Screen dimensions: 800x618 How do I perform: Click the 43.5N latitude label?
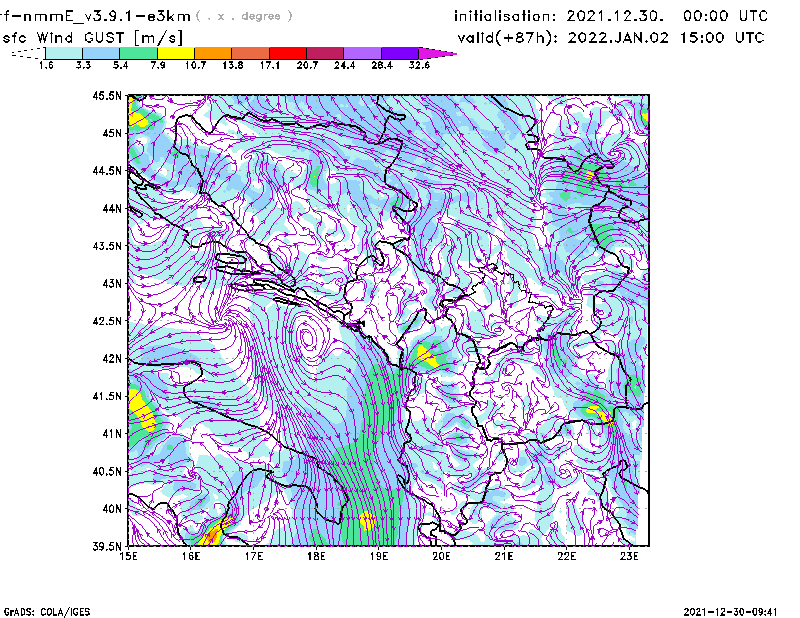pos(108,245)
